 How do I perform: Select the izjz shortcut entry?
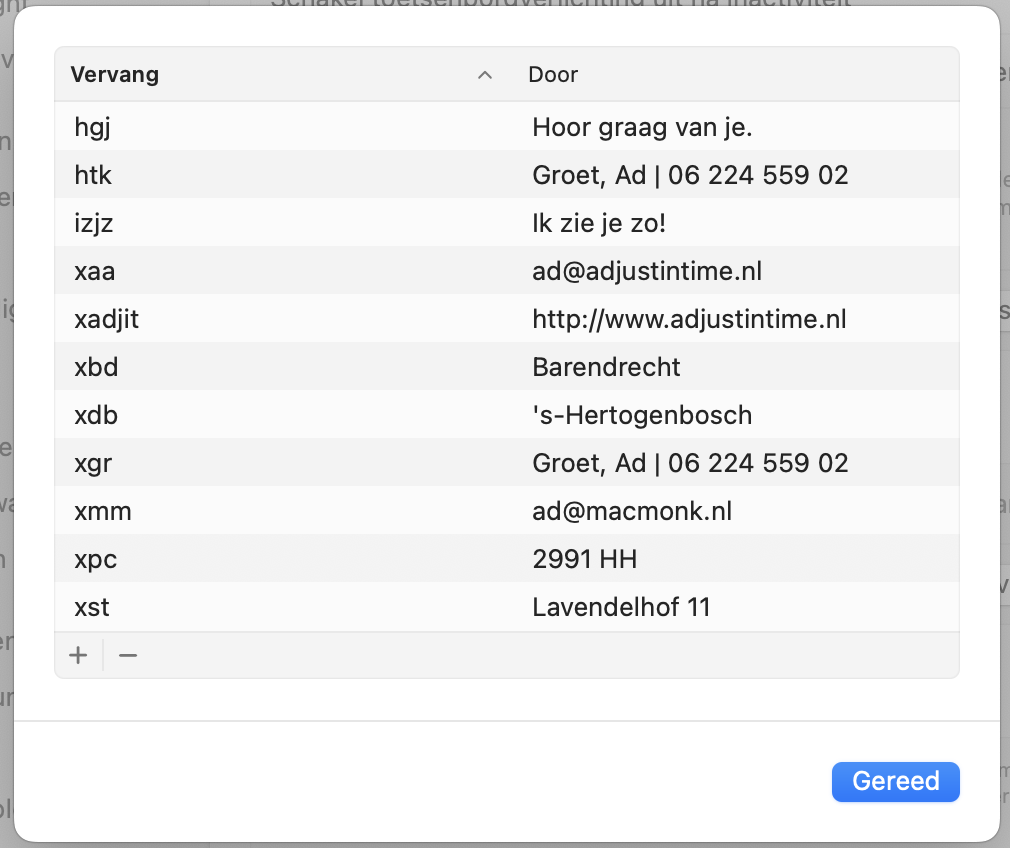pyautogui.click(x=94, y=223)
